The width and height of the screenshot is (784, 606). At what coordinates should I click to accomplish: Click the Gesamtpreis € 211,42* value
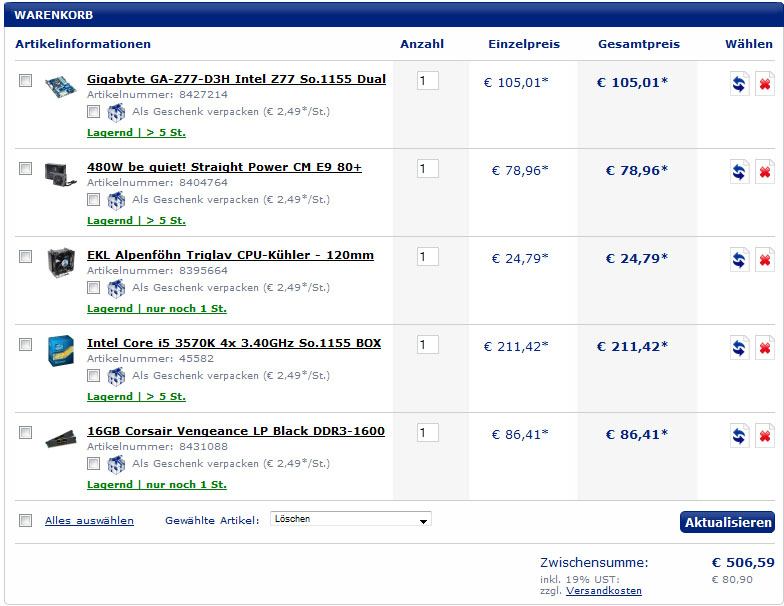[x=632, y=346]
